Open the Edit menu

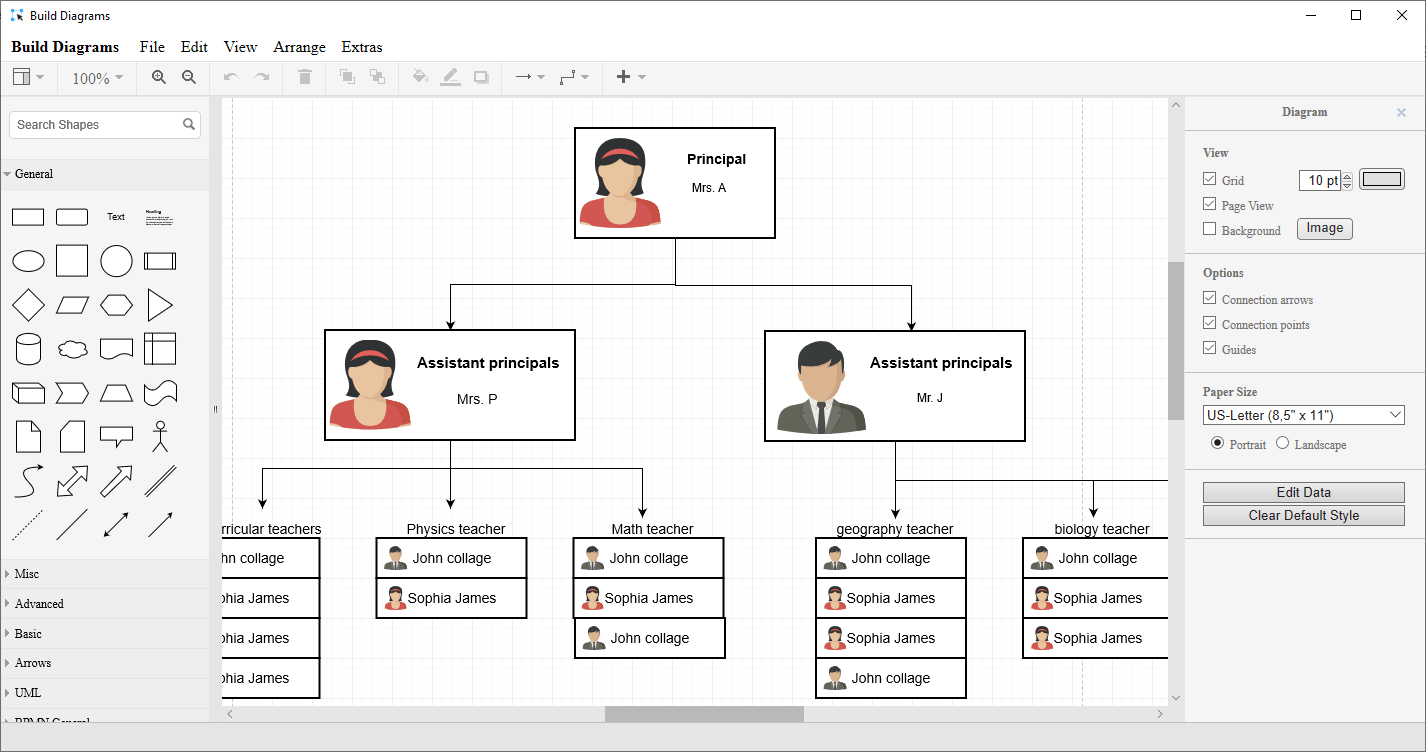(194, 47)
